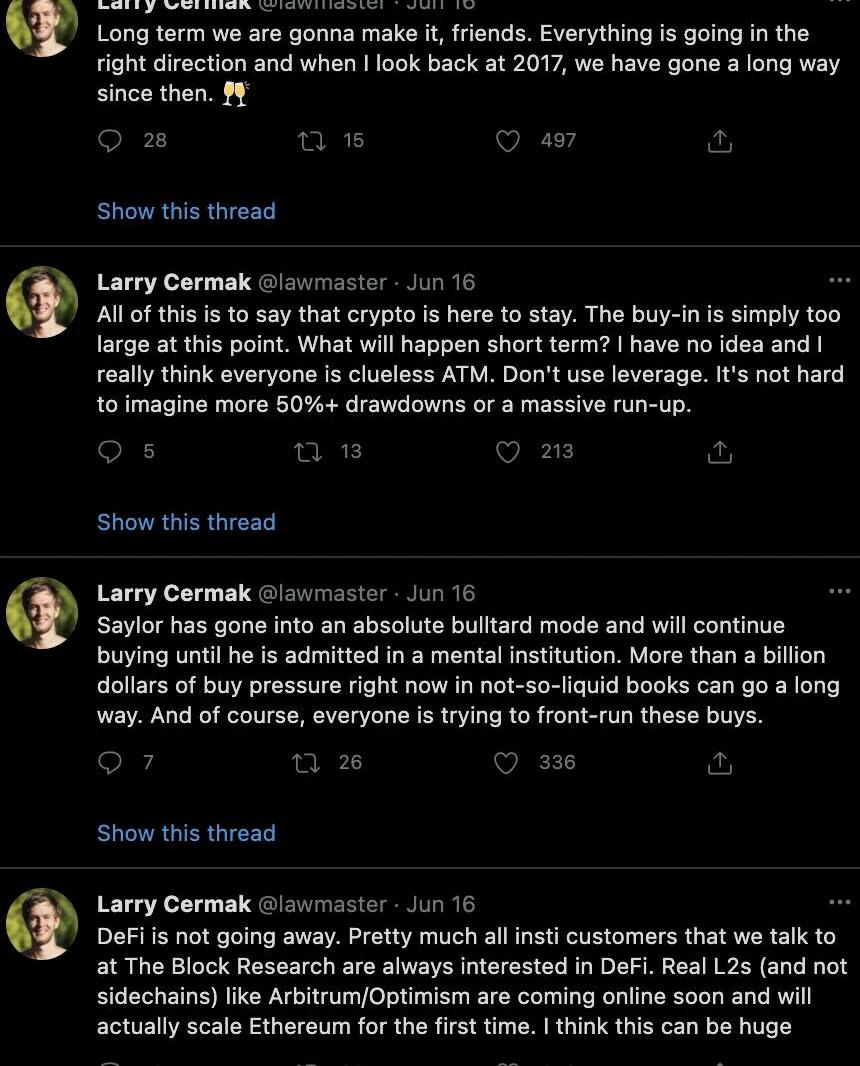Share the "Long term" tweet via share icon

pos(719,141)
